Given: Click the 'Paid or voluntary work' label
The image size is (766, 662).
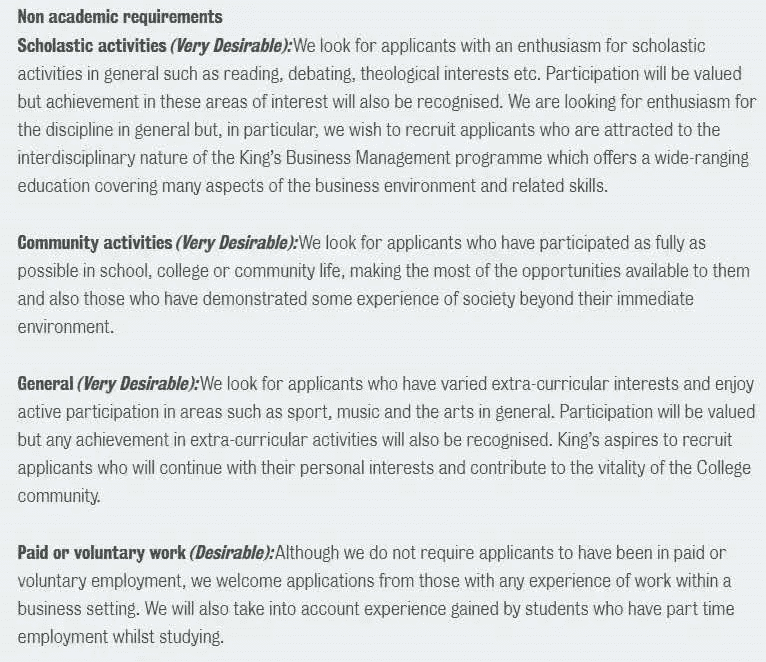Looking at the screenshot, I should pyautogui.click(x=101, y=552).
